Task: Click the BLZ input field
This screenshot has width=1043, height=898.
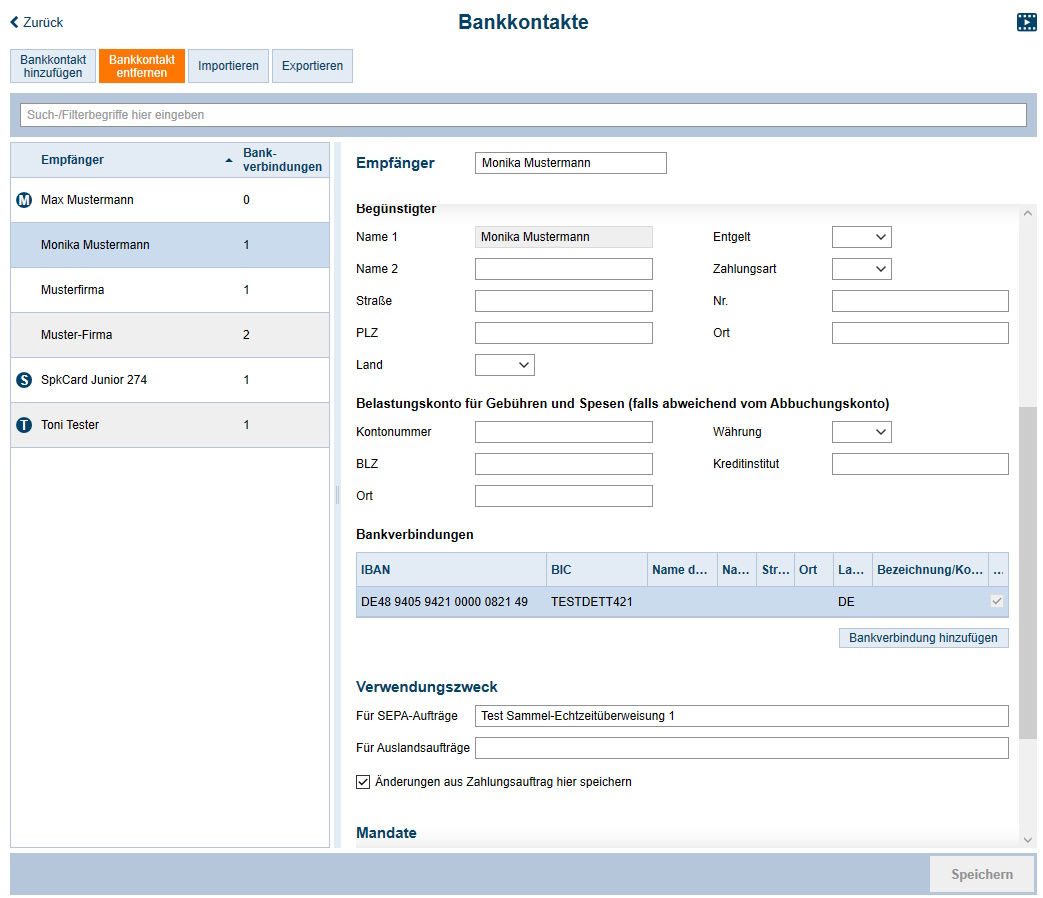Action: (563, 464)
